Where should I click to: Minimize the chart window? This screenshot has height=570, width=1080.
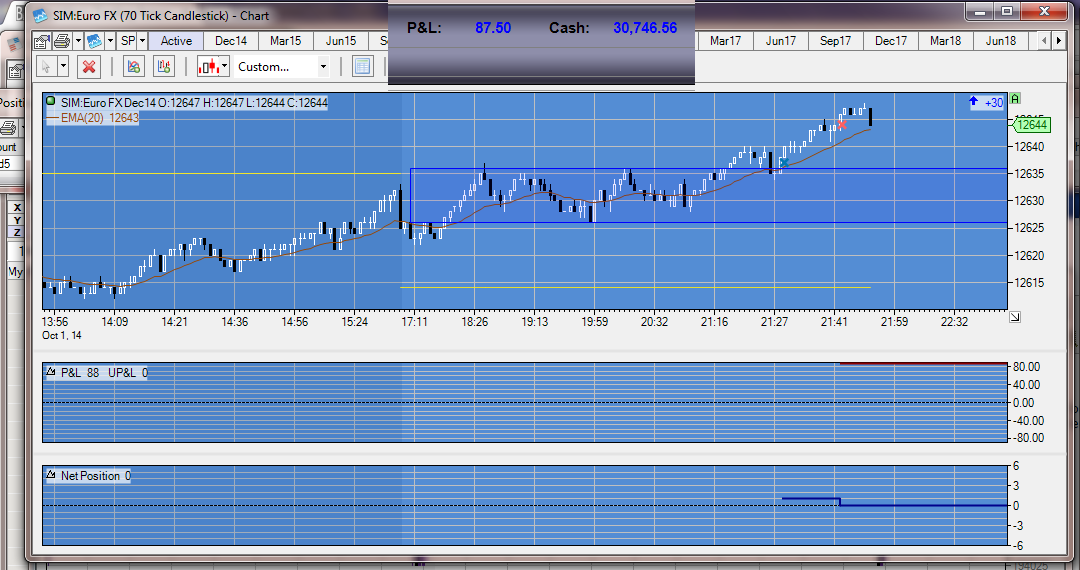click(x=981, y=12)
